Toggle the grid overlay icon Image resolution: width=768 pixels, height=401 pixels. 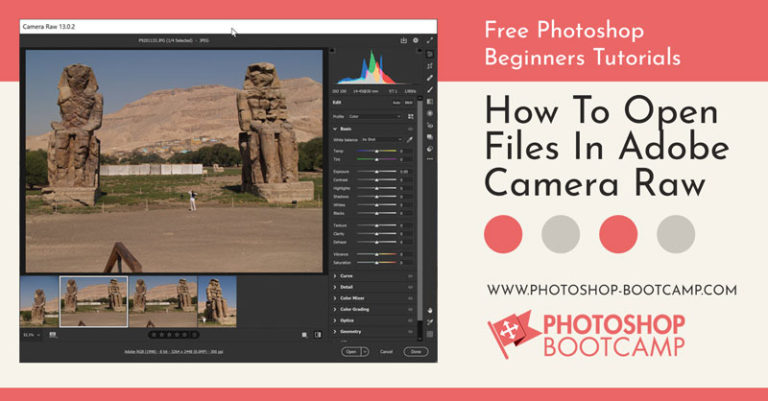click(x=430, y=334)
